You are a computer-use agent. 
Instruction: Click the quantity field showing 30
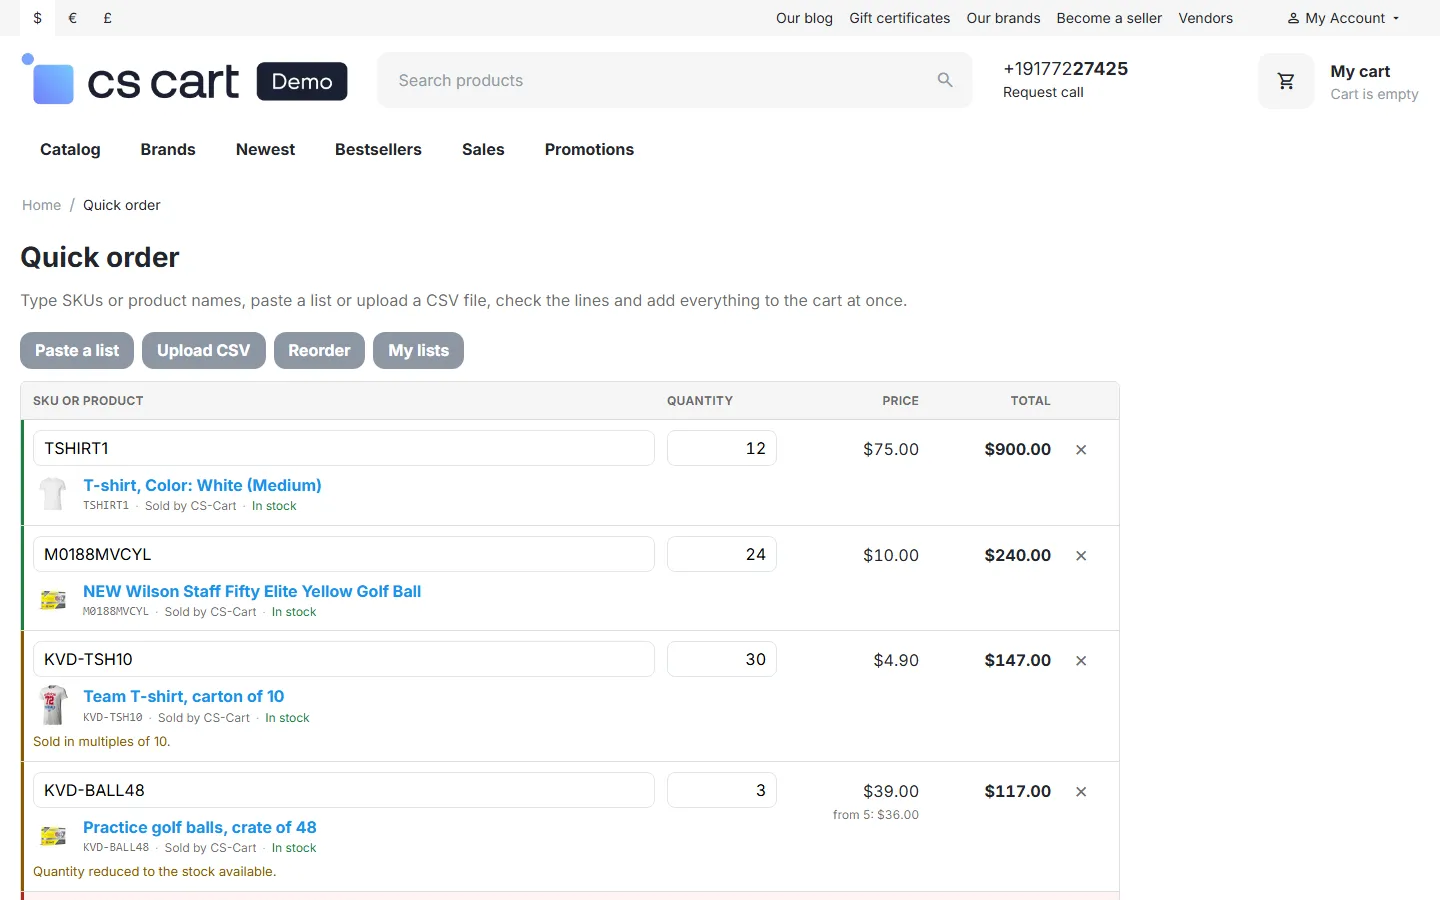point(722,659)
